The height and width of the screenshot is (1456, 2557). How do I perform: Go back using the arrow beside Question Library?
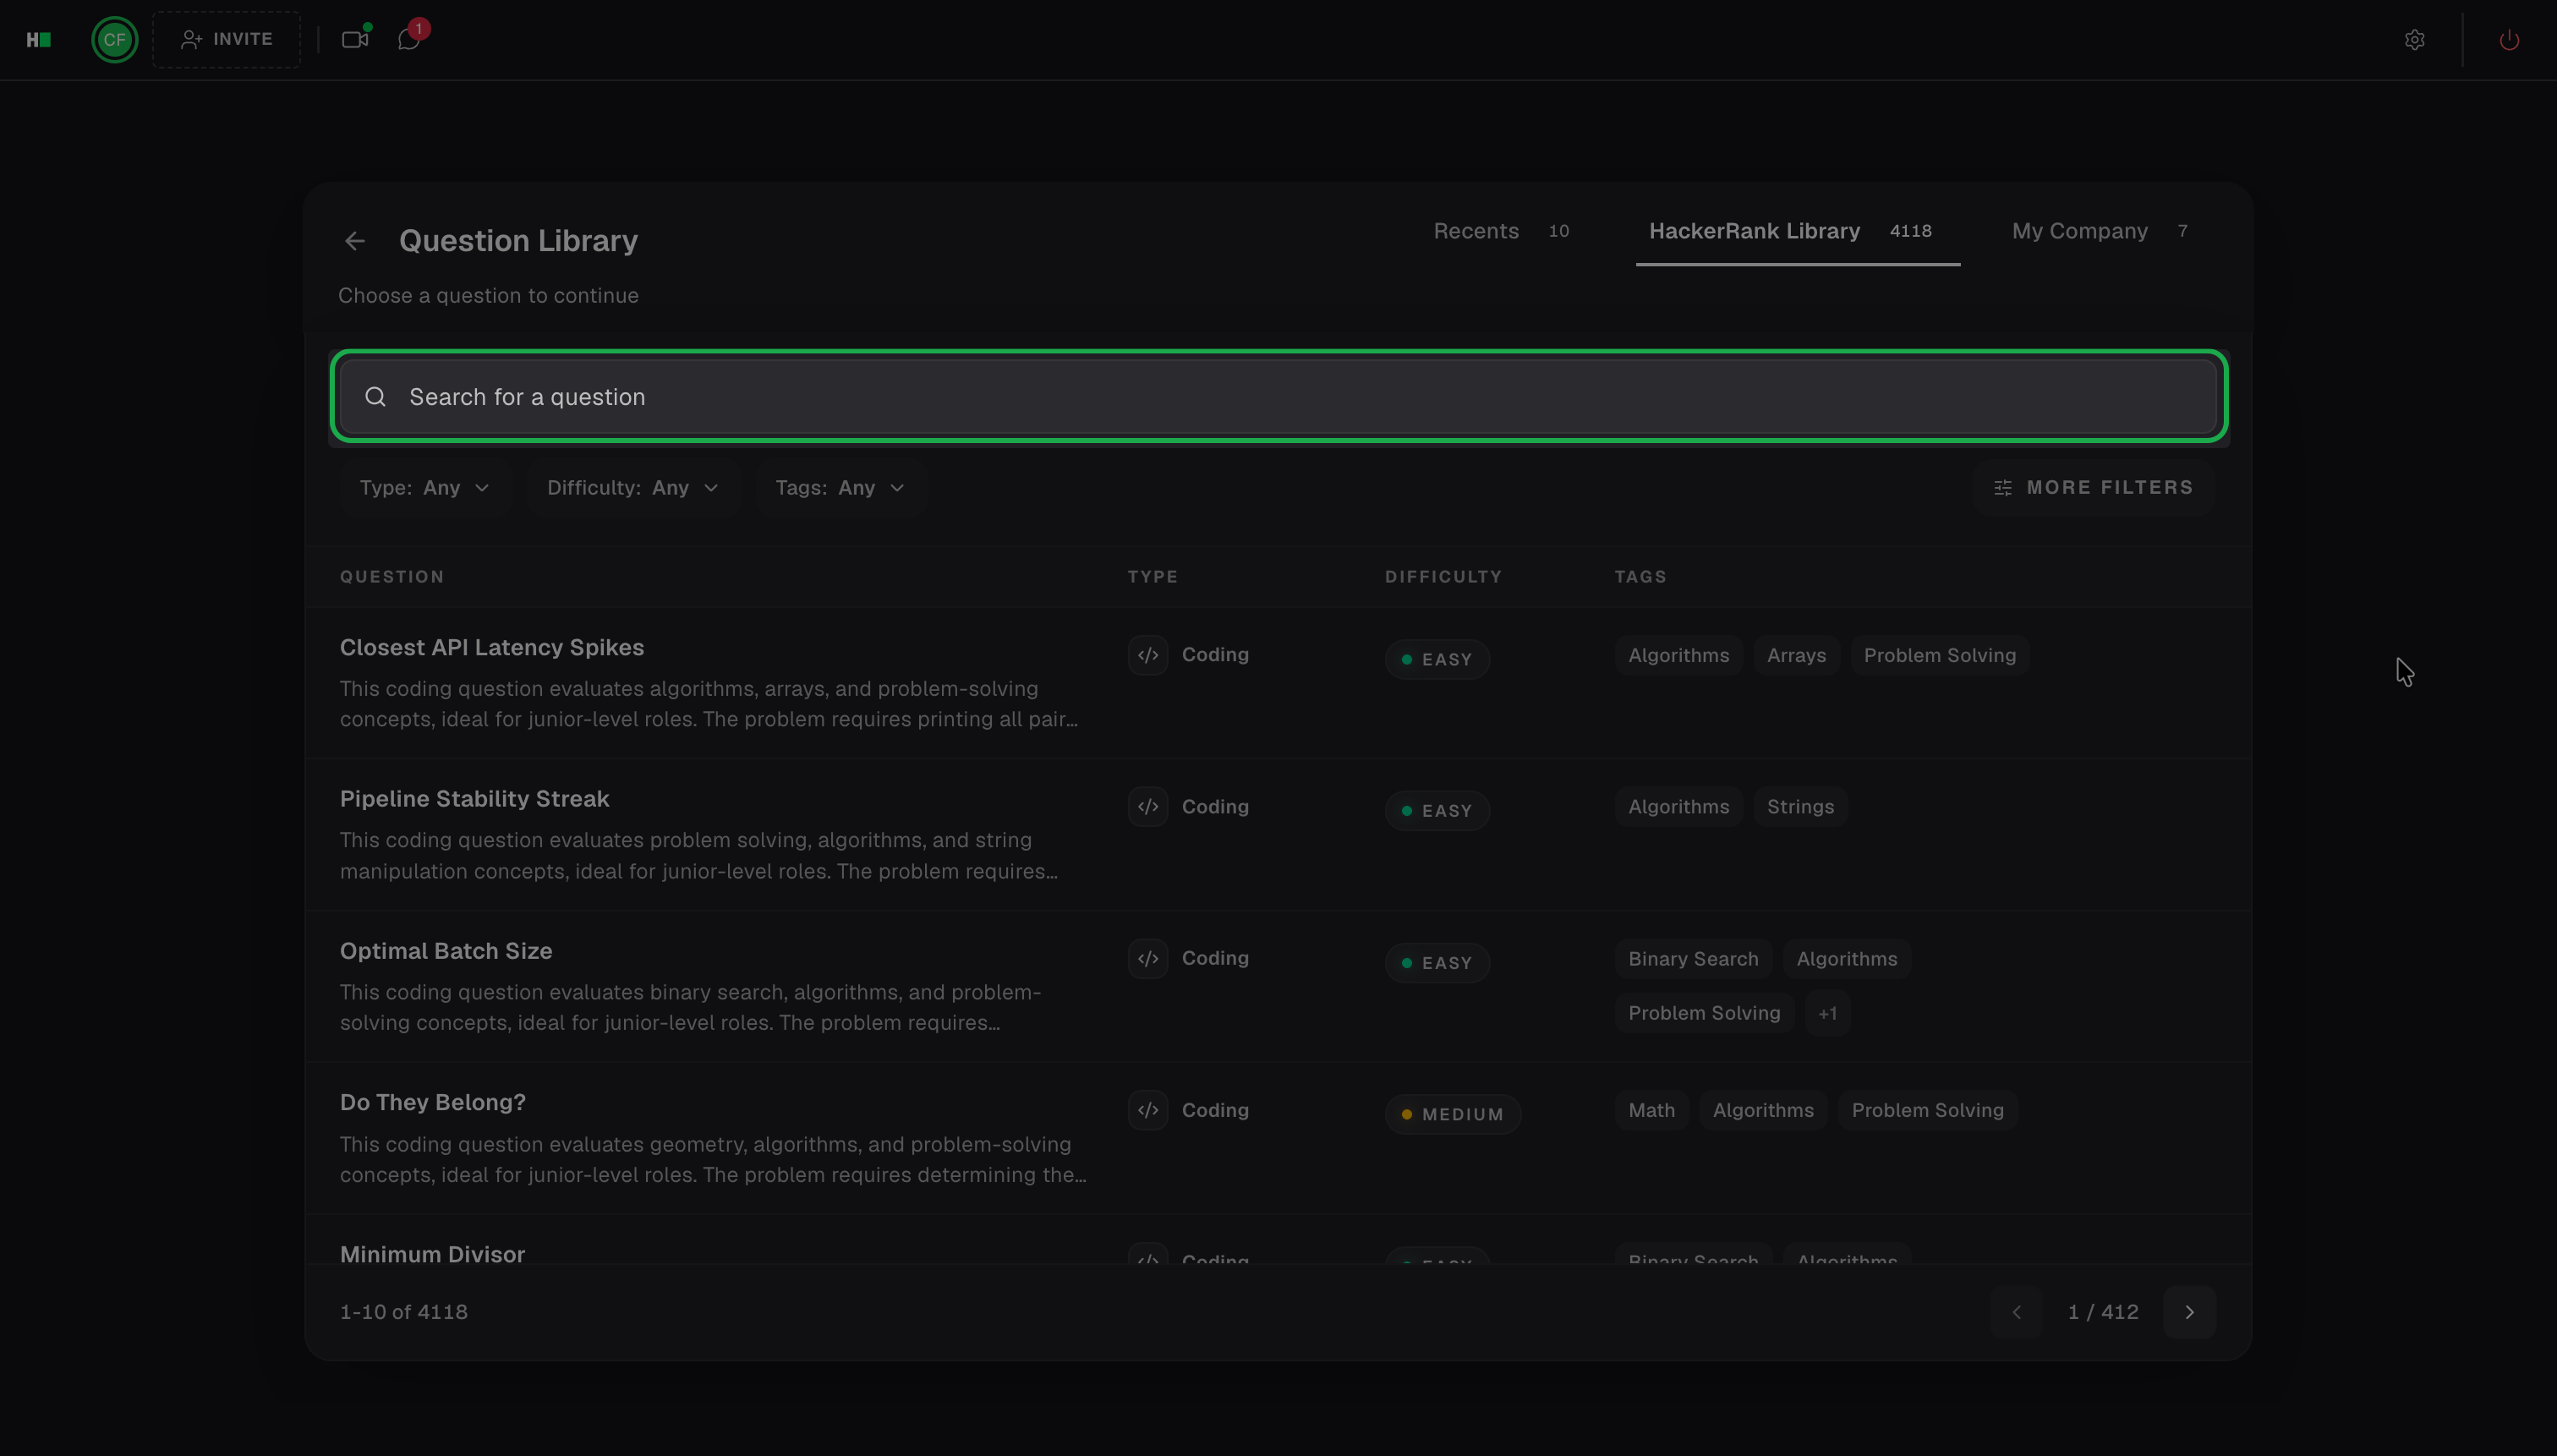coord(355,241)
